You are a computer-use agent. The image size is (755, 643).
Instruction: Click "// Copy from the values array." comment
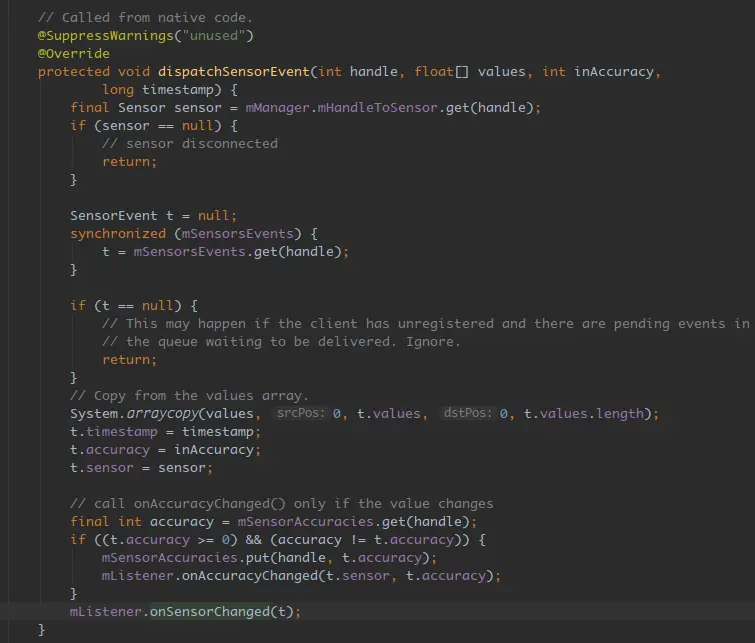pos(189,395)
